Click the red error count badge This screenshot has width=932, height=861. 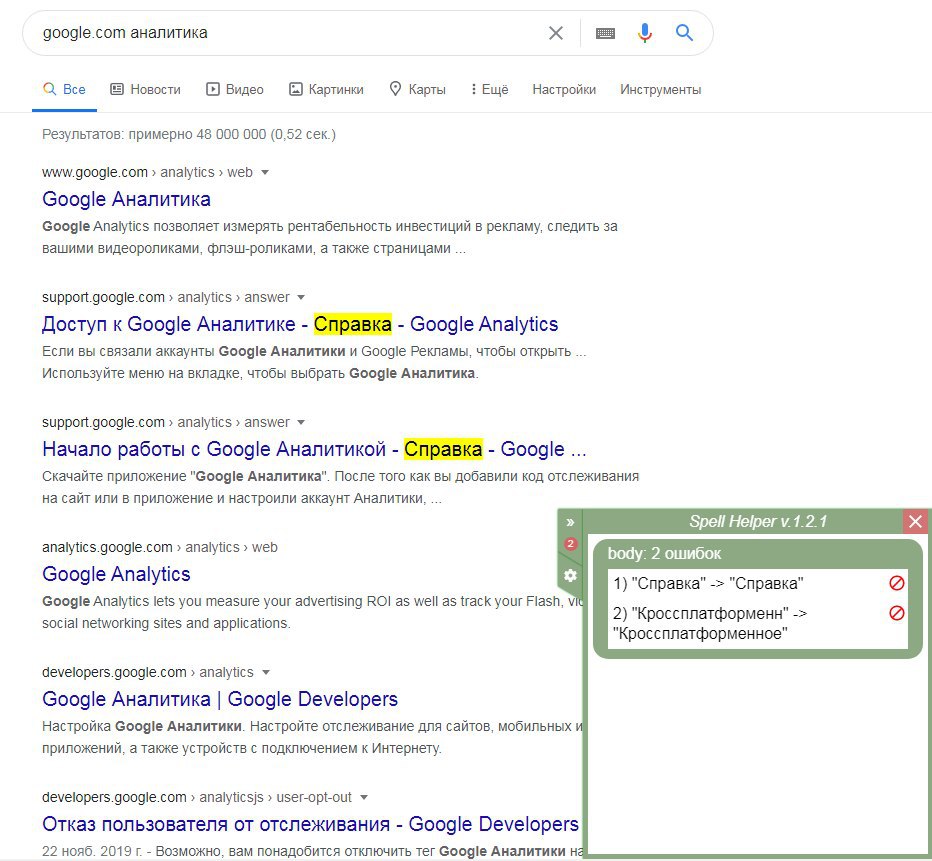571,543
